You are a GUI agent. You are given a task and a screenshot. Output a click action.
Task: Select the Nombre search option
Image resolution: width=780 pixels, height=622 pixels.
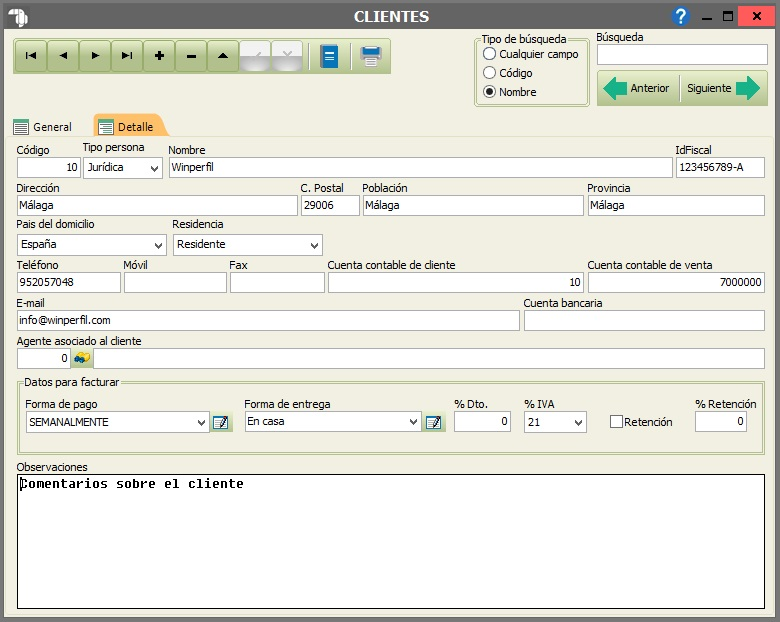510,92
